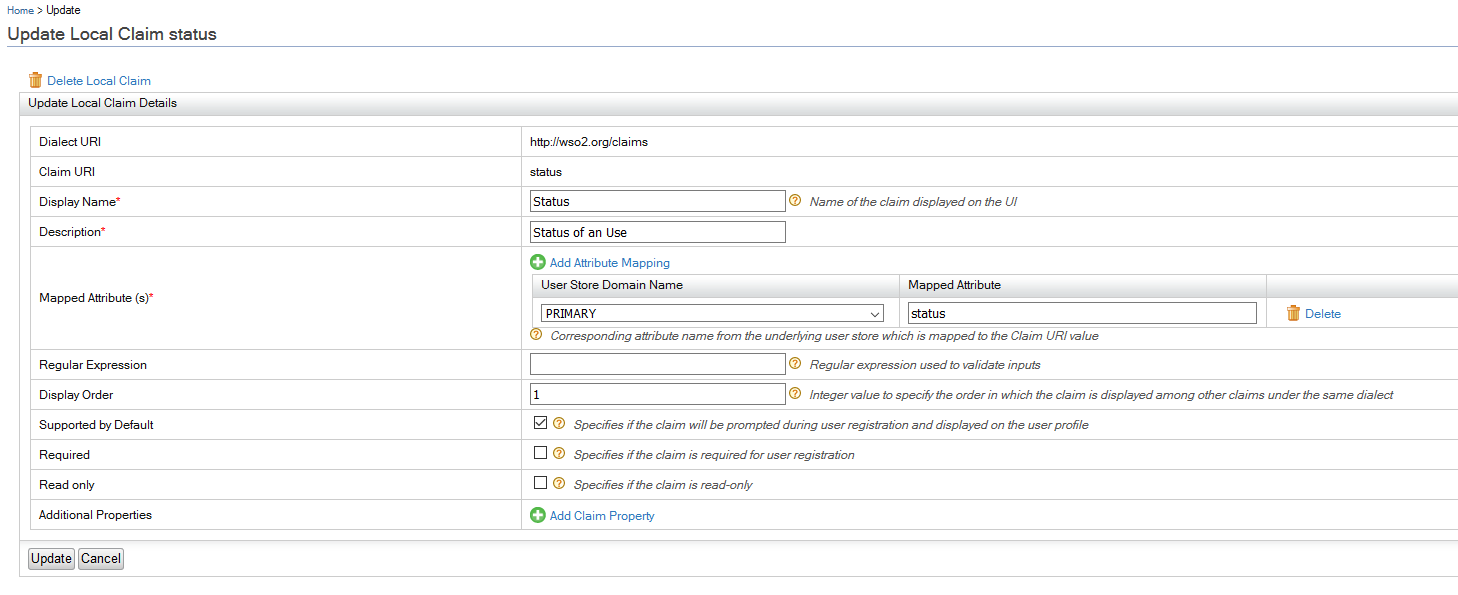Click into the Display Name text field

[x=658, y=201]
